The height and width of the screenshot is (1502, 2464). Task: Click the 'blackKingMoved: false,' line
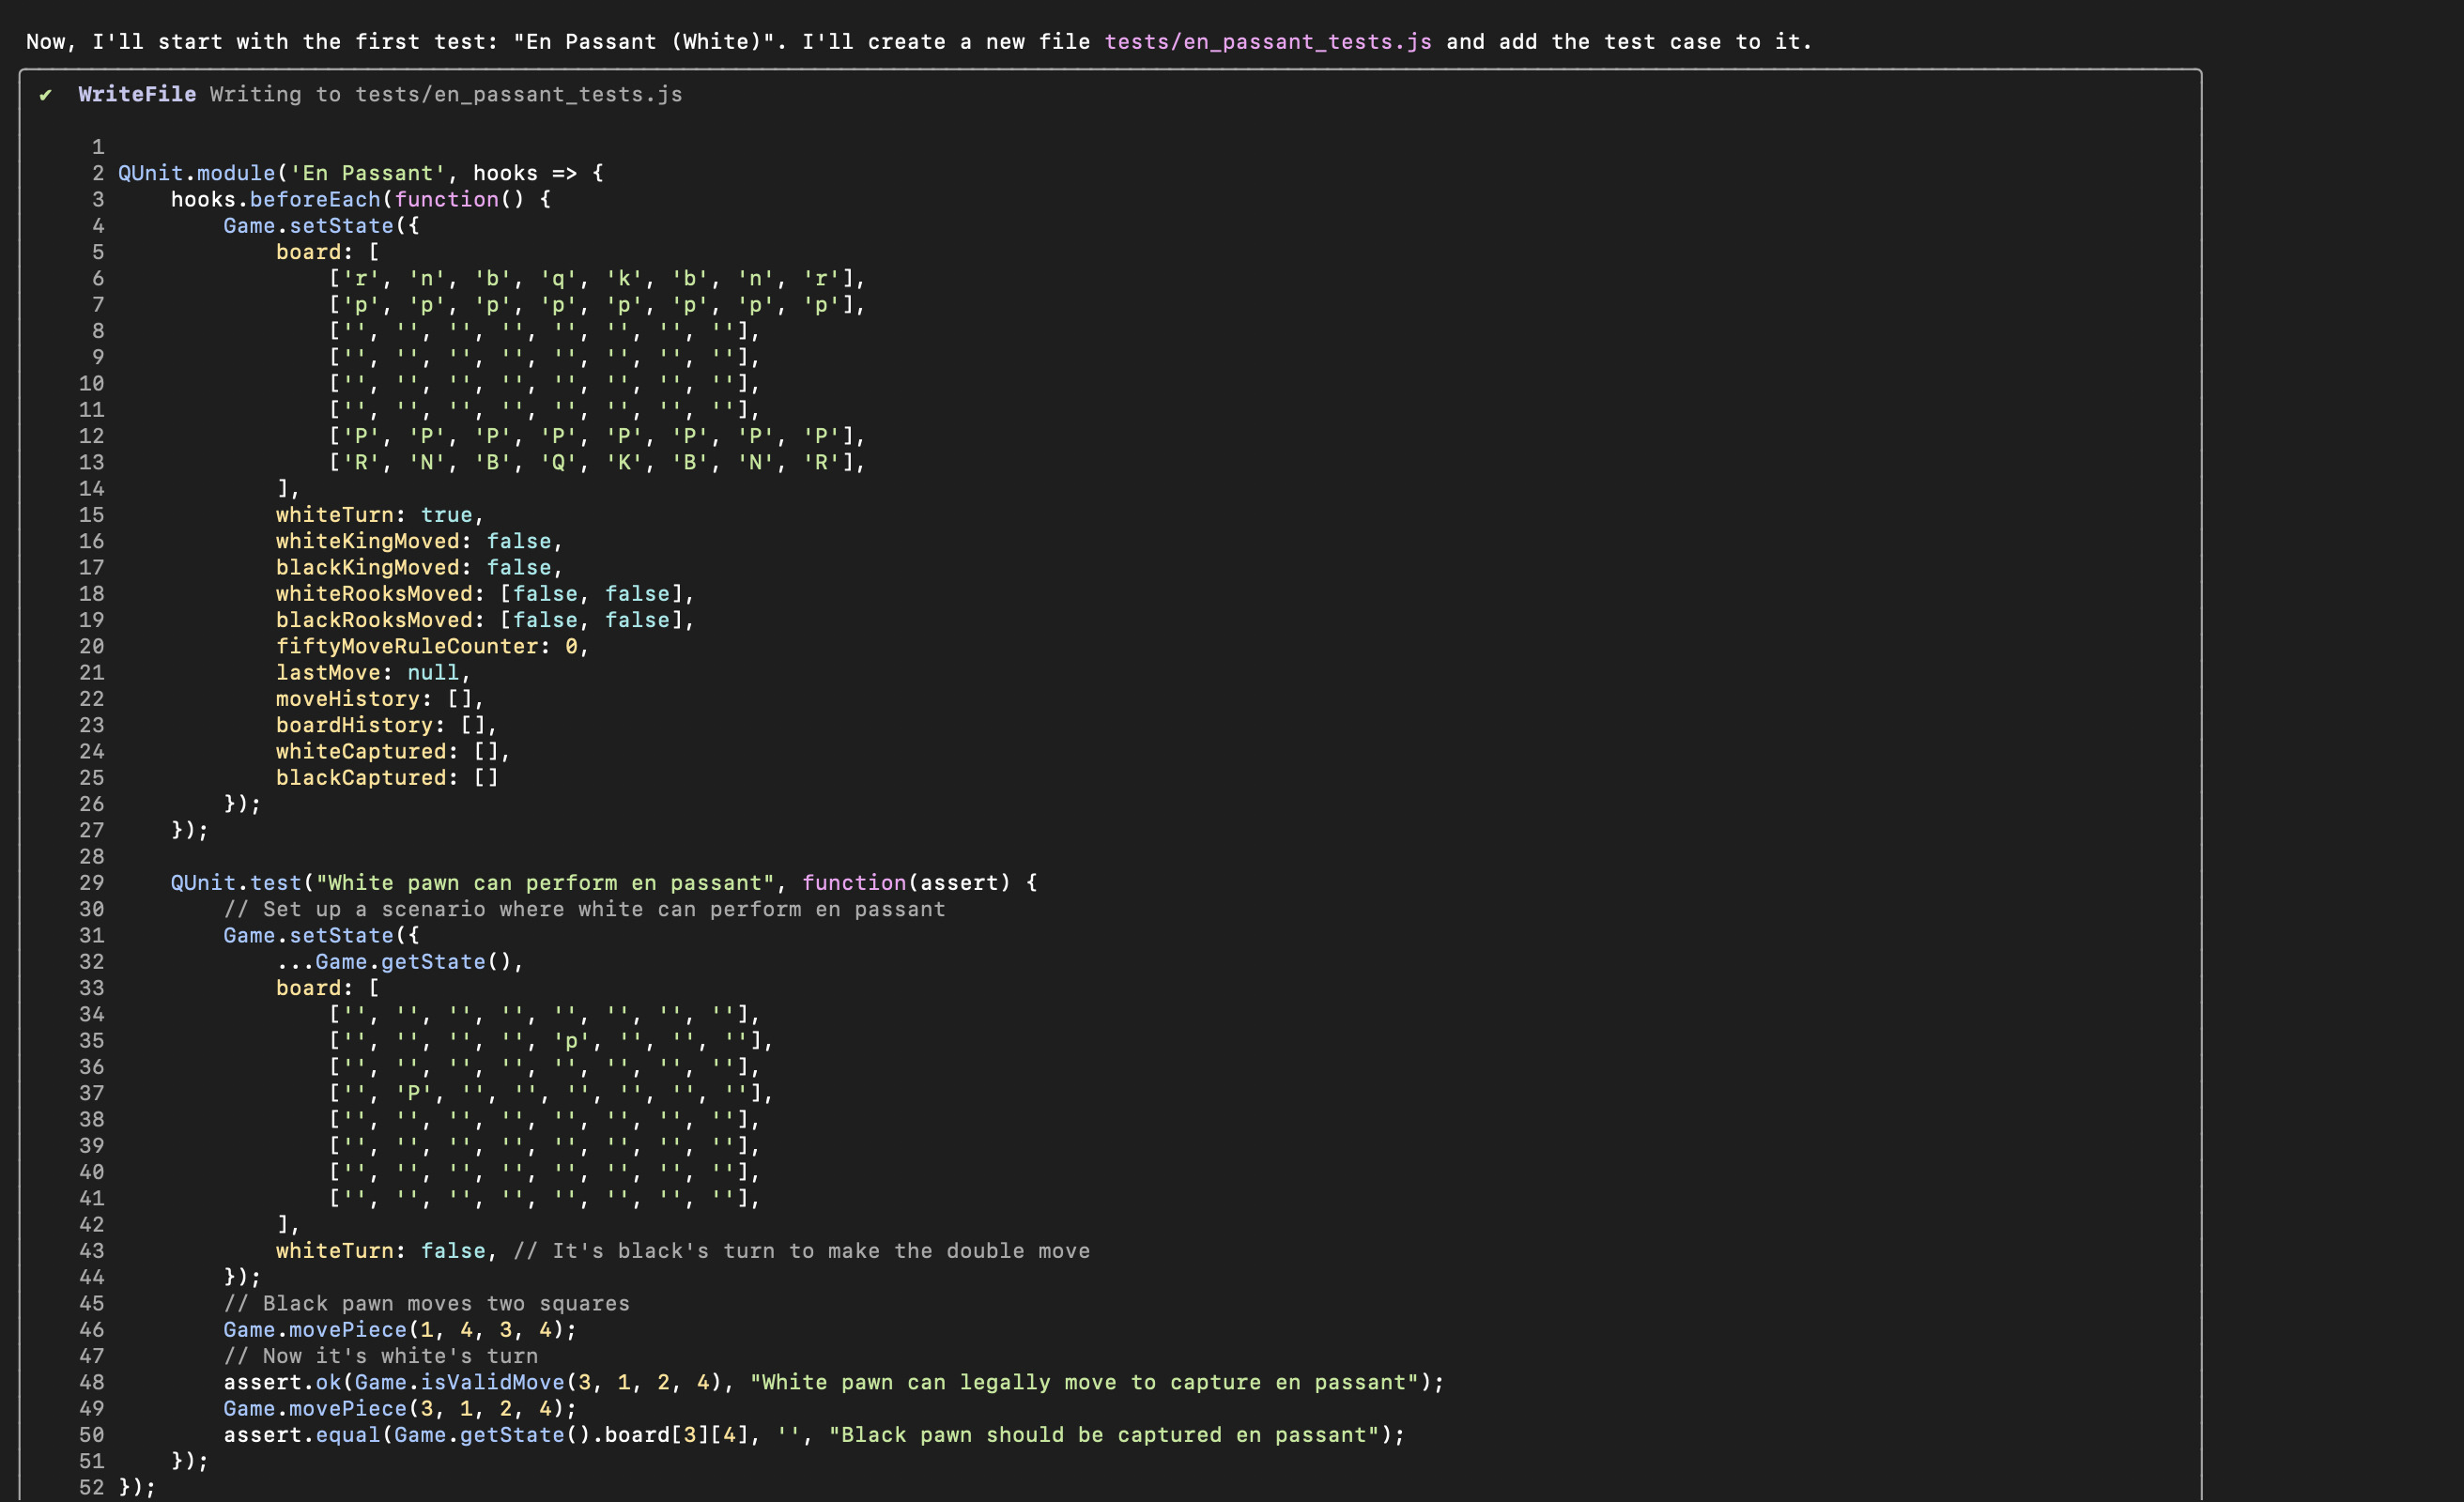click(419, 567)
